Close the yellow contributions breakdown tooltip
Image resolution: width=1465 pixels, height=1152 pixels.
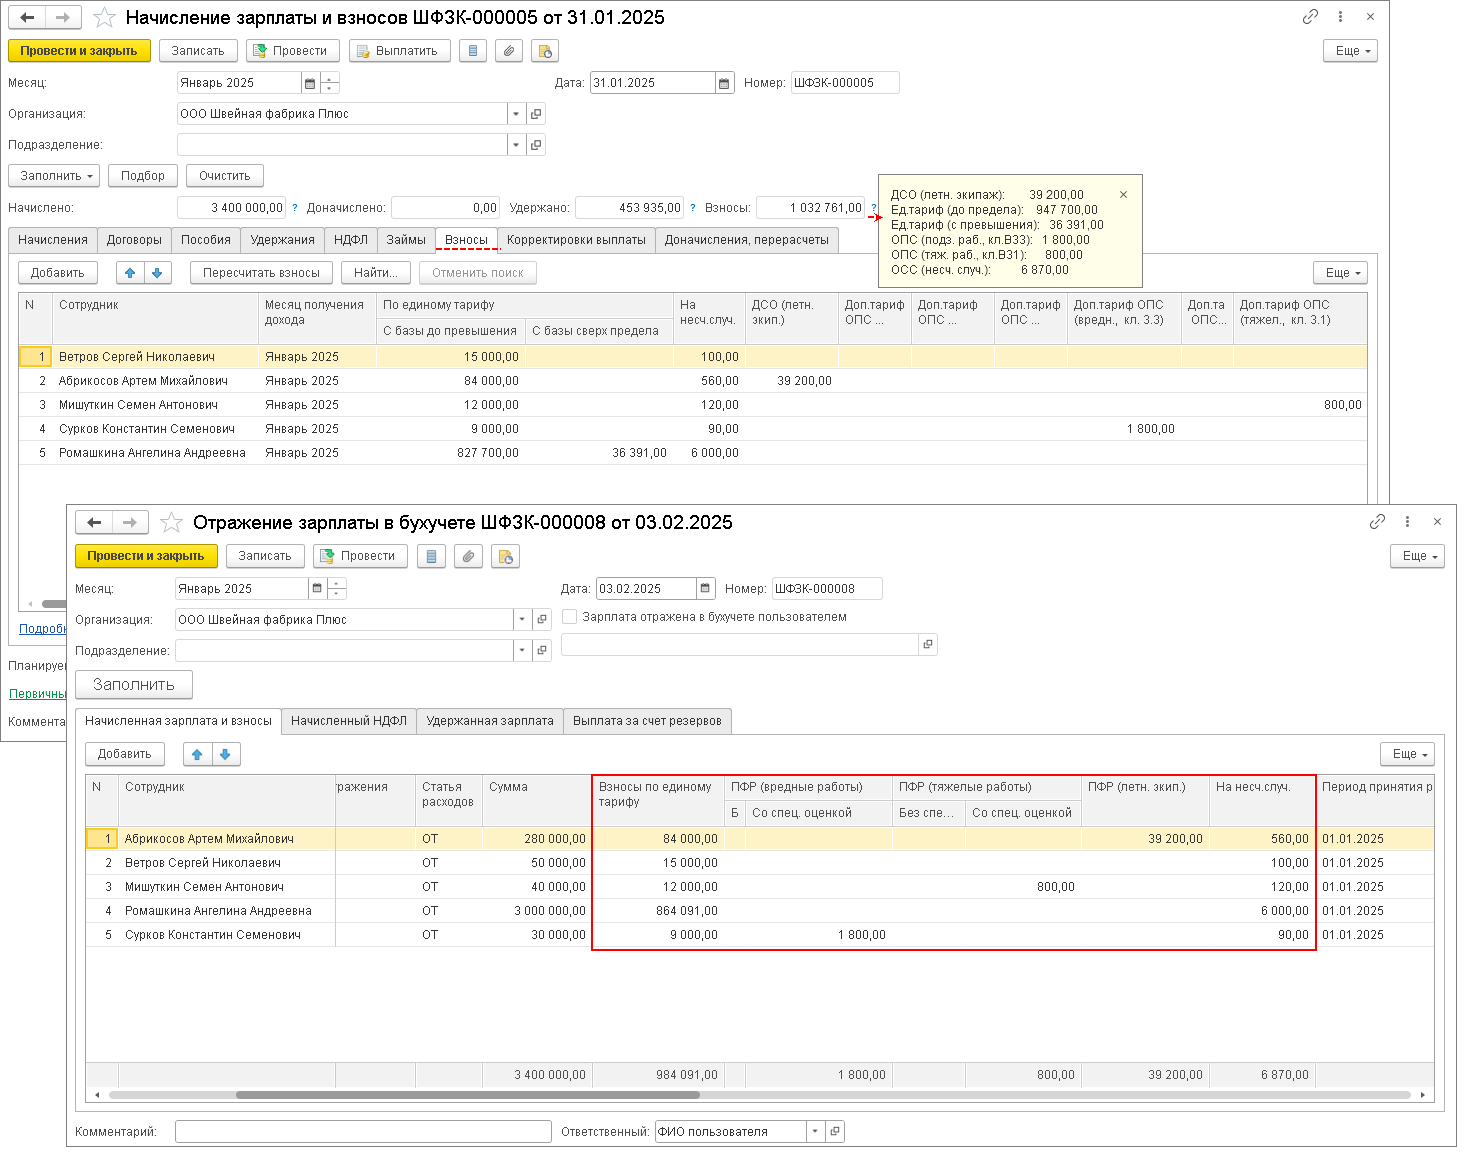[x=1123, y=195]
